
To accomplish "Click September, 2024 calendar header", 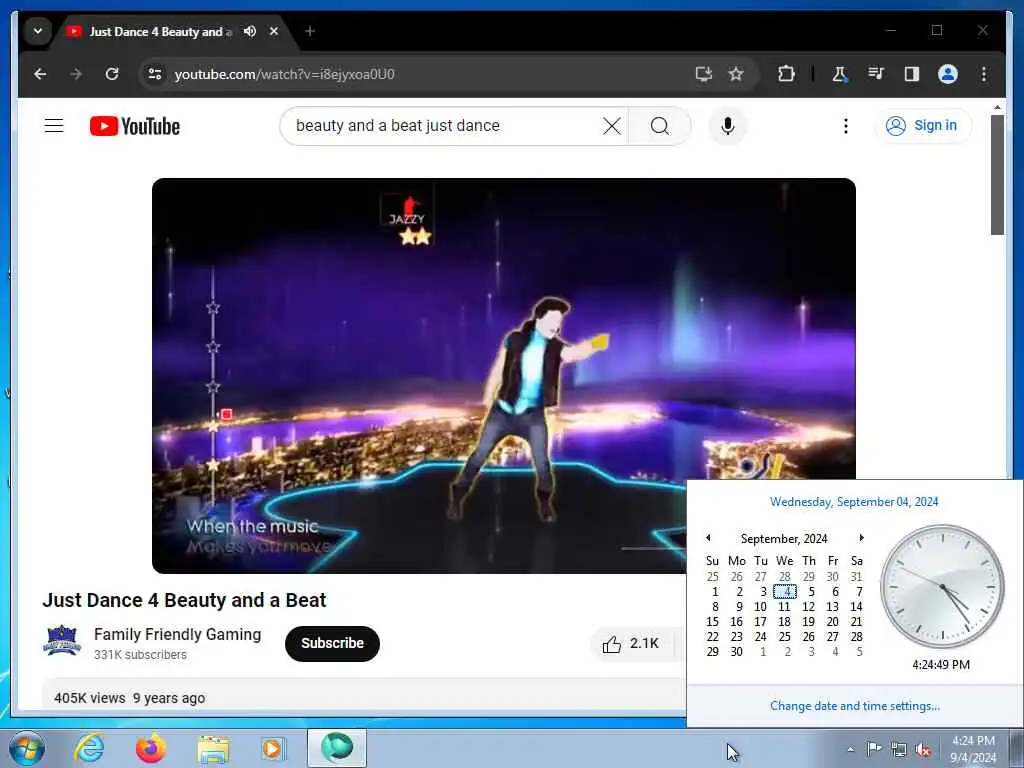I will pyautogui.click(x=784, y=539).
